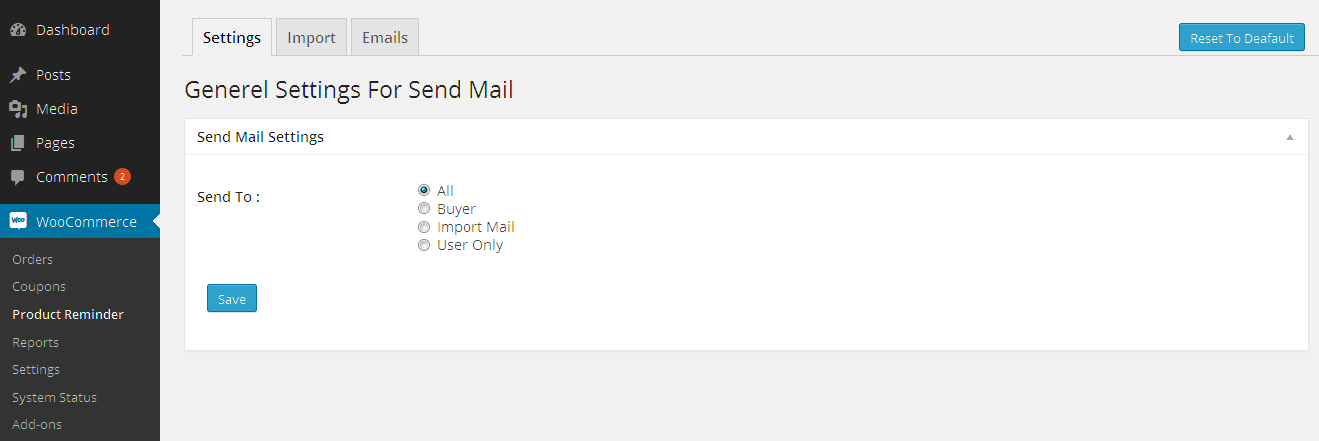
Task: Open the Emails tab
Action: point(385,38)
